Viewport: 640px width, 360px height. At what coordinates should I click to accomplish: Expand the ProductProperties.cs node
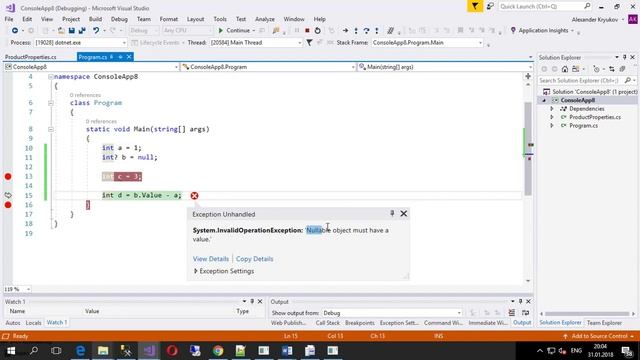click(x=552, y=117)
